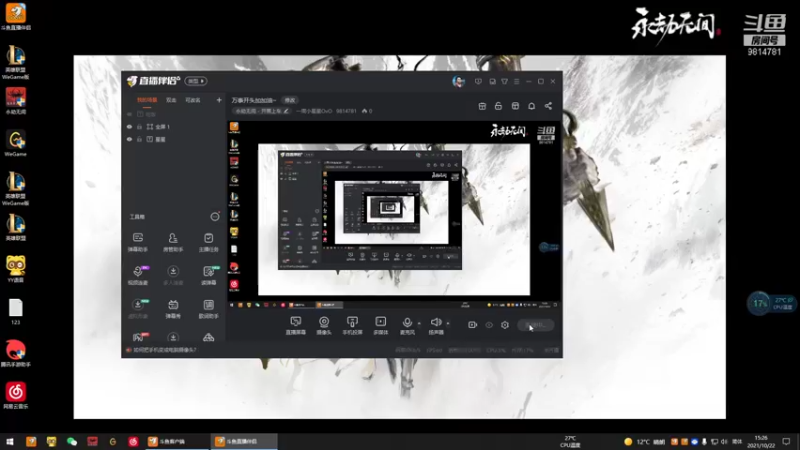Toggle eye of dimmed top source row
The height and width of the screenshot is (450, 800).
coord(129,114)
